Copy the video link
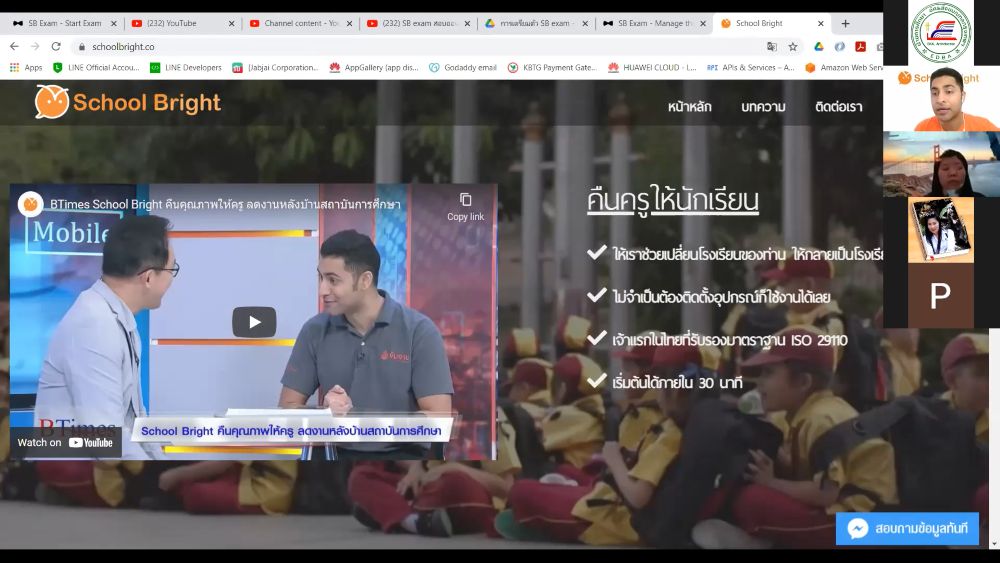This screenshot has width=1000, height=563. coord(466,207)
